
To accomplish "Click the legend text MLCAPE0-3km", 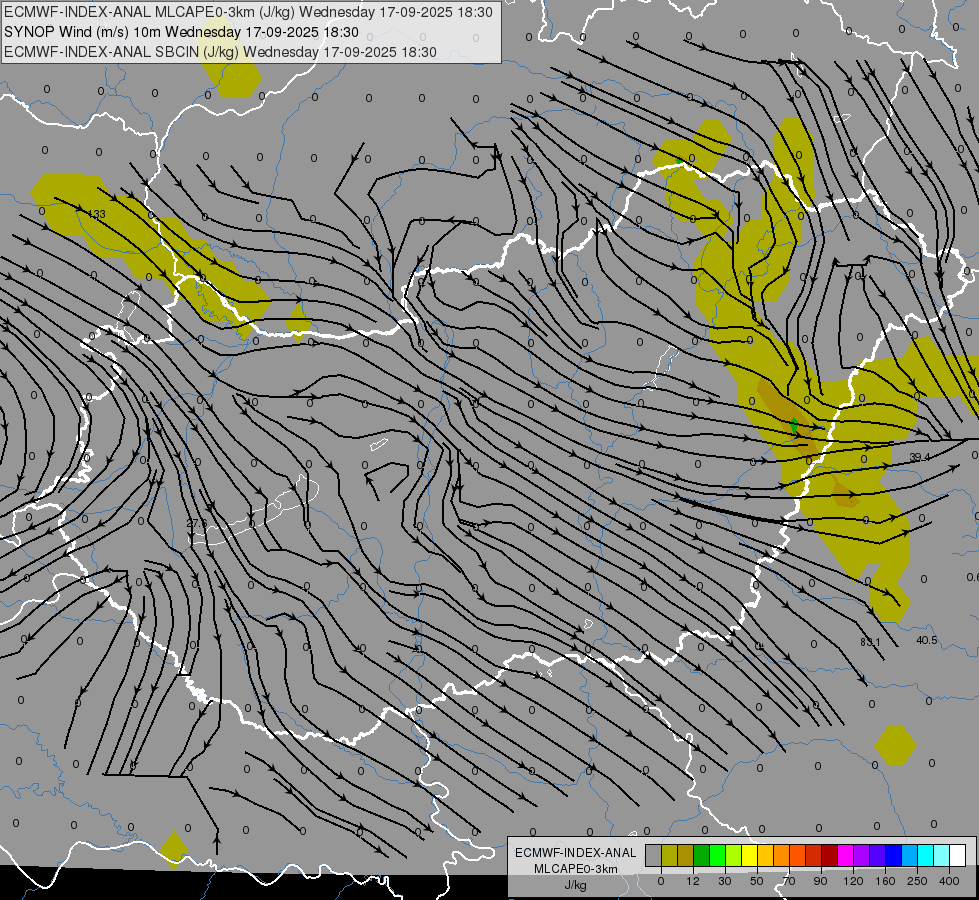I will (576, 869).
